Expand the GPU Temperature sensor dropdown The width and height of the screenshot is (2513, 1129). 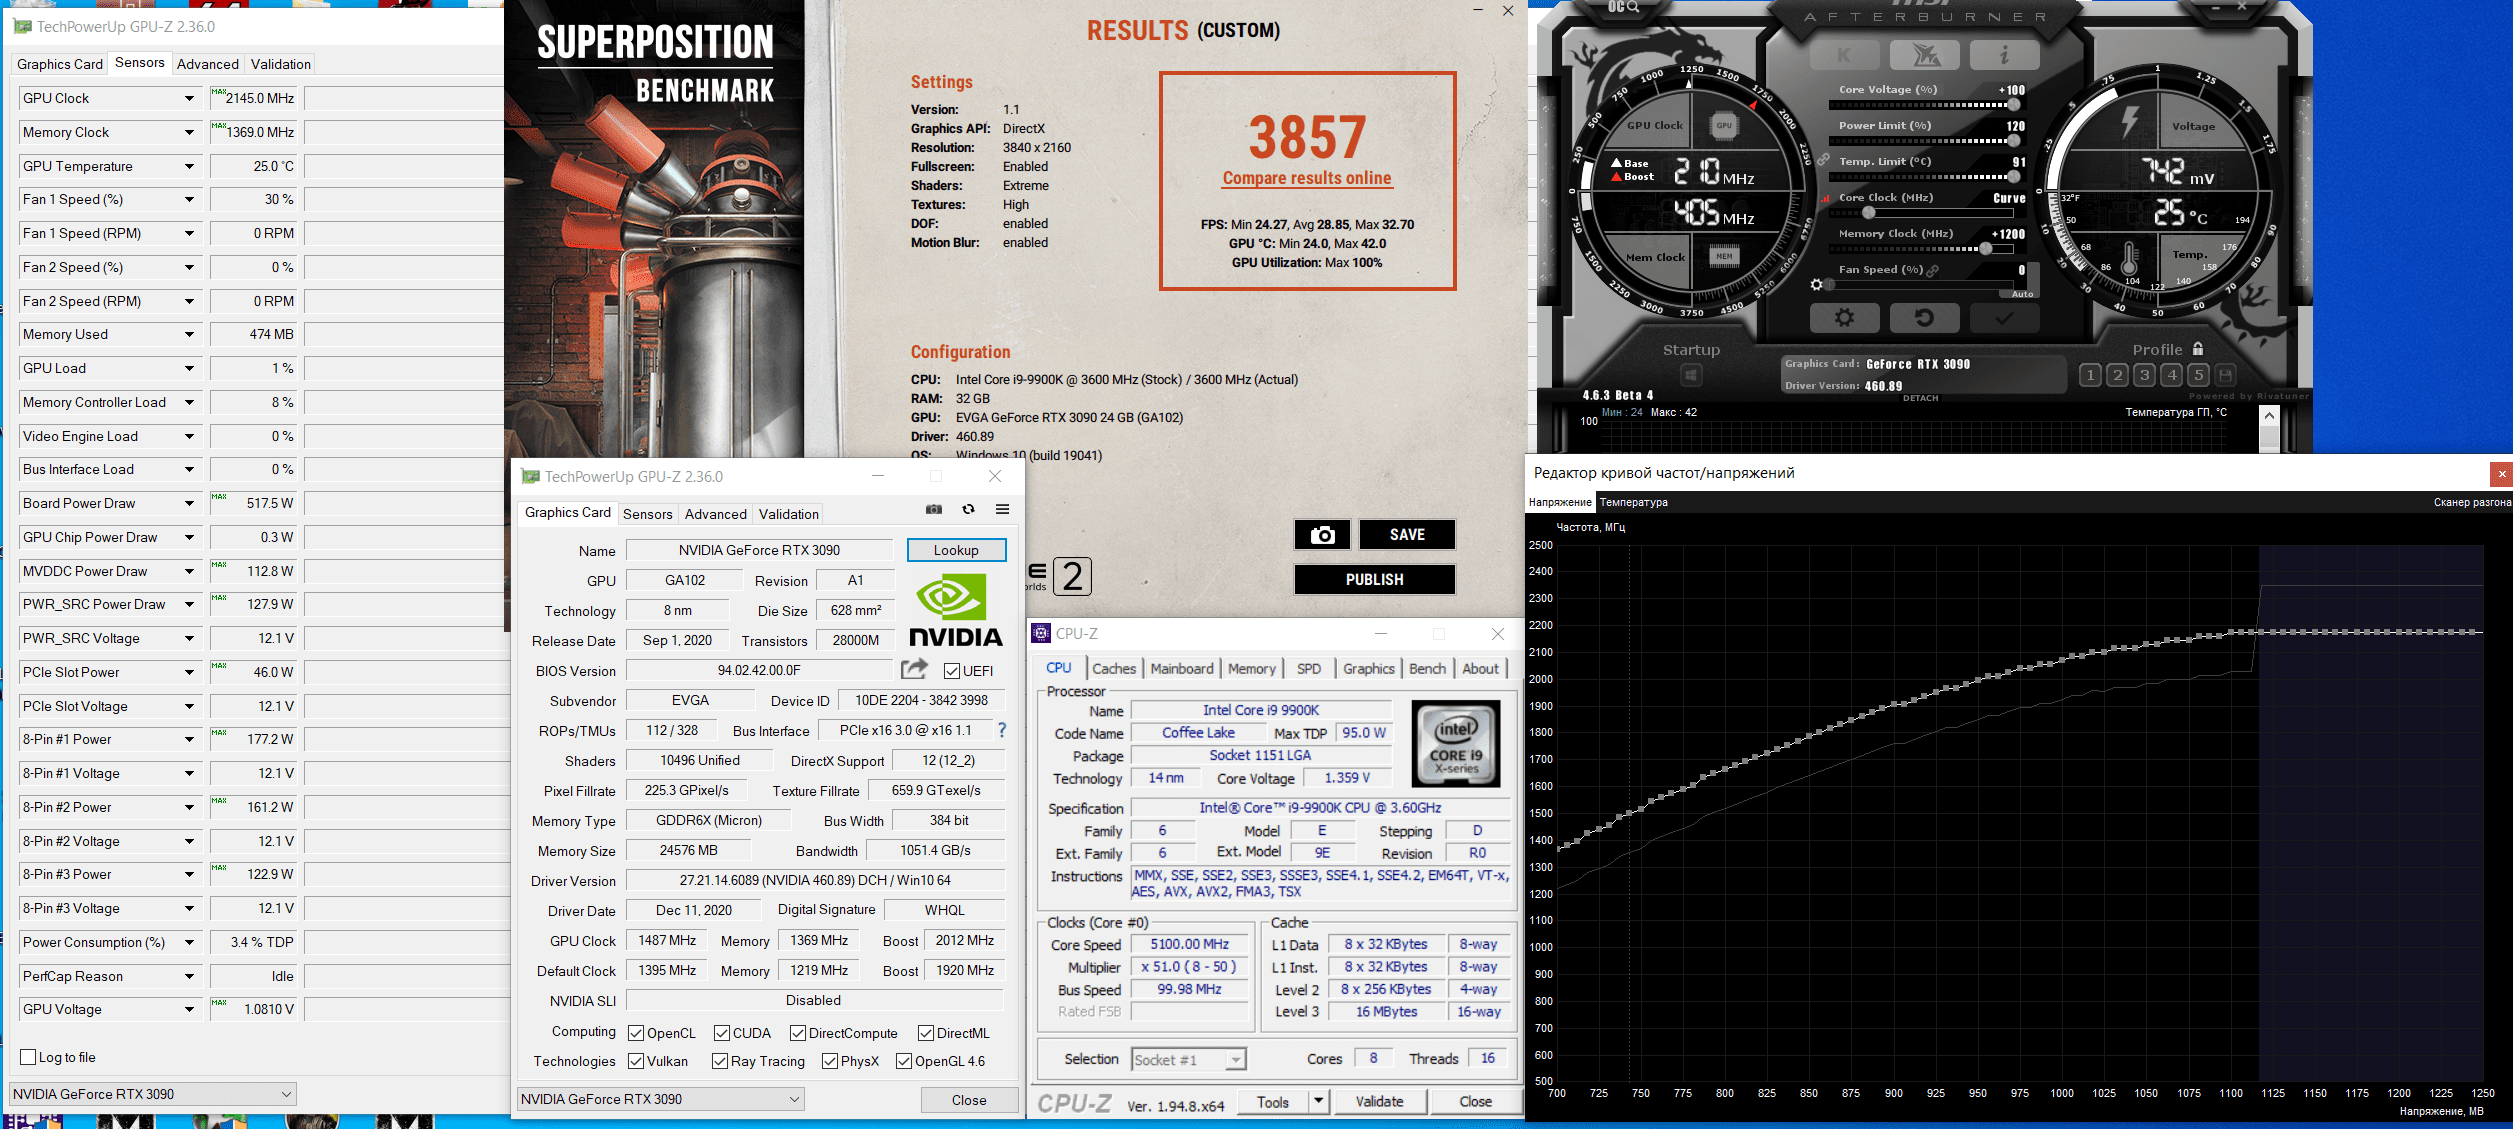[189, 166]
